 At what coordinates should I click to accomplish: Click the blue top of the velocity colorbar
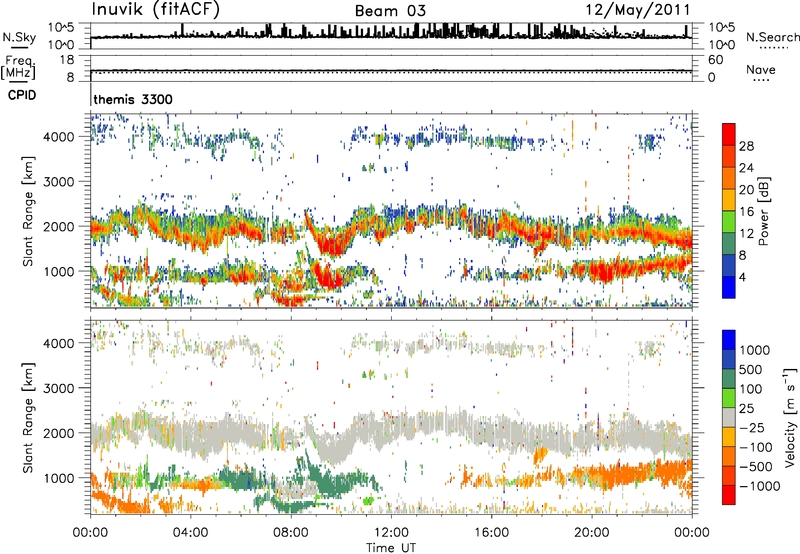[x=729, y=340]
